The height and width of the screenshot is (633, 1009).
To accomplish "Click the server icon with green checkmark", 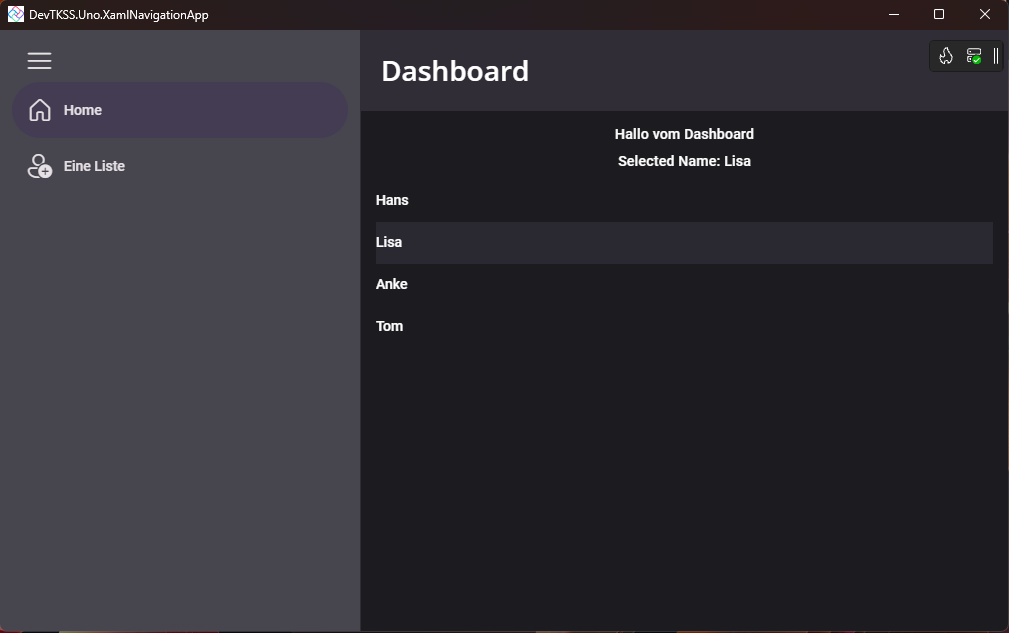I will point(972,56).
